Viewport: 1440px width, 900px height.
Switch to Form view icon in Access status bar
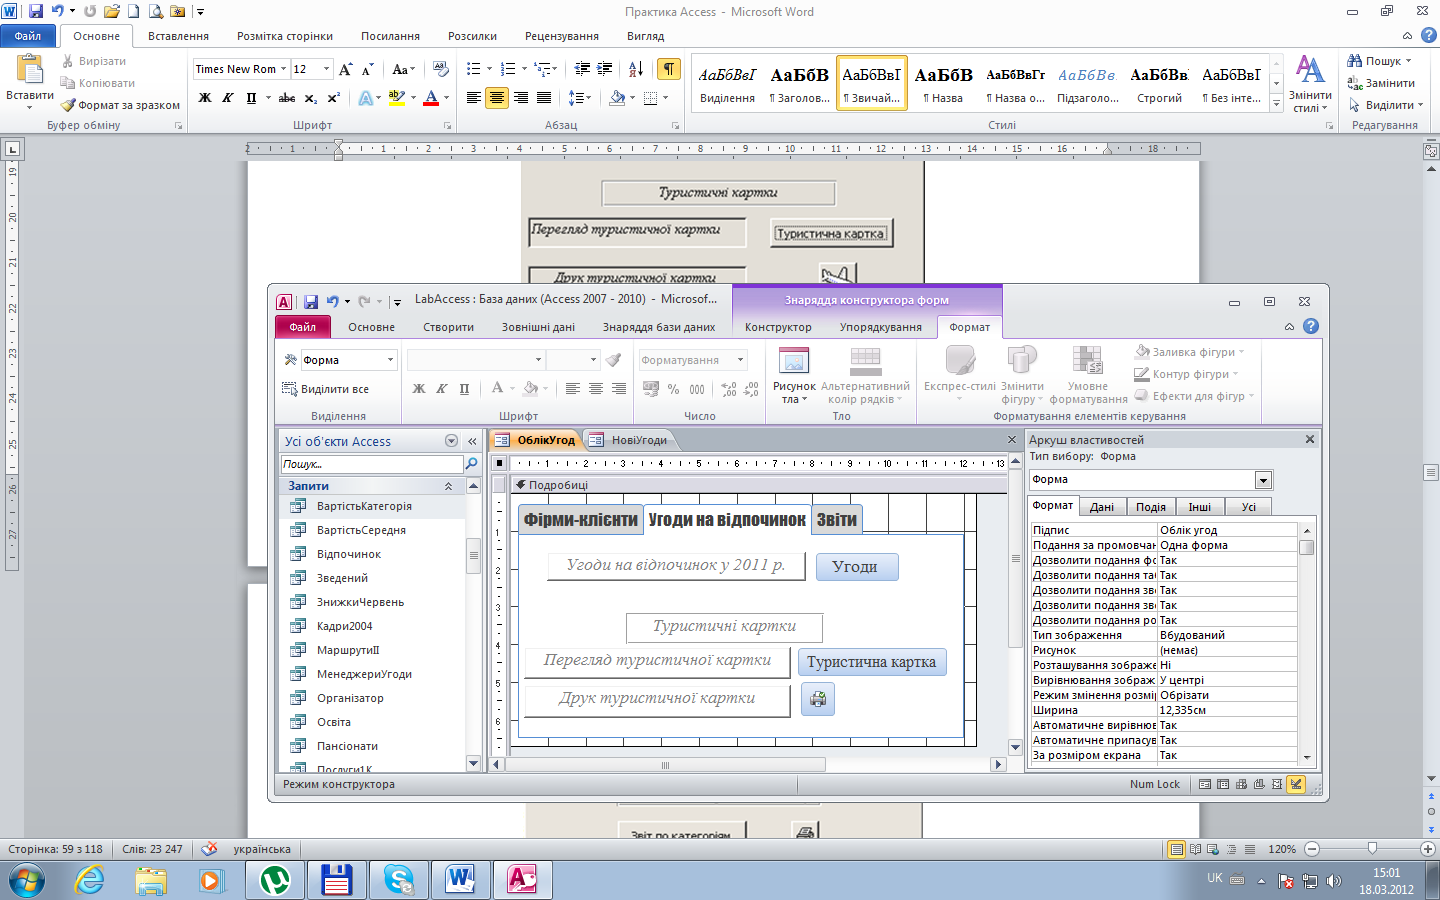coord(1205,784)
